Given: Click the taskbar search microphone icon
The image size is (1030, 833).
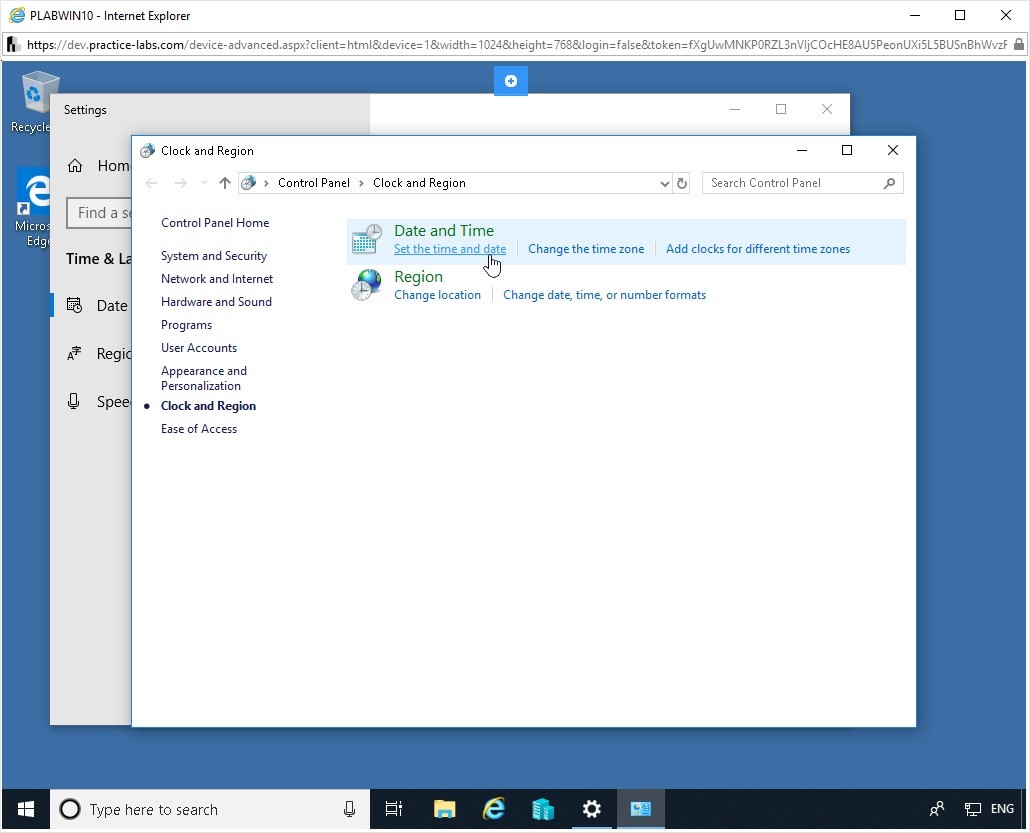Looking at the screenshot, I should tap(349, 809).
